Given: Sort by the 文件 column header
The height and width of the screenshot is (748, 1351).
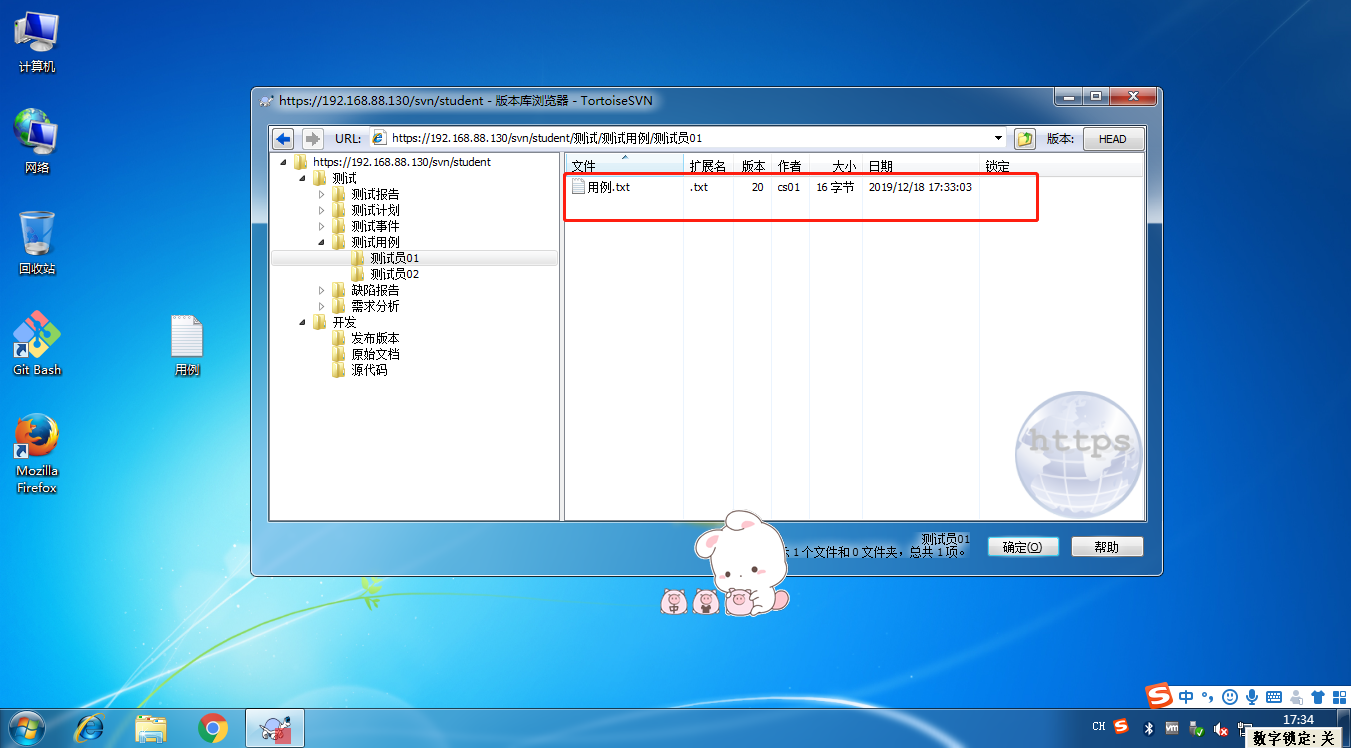Looking at the screenshot, I should pyautogui.click(x=624, y=166).
